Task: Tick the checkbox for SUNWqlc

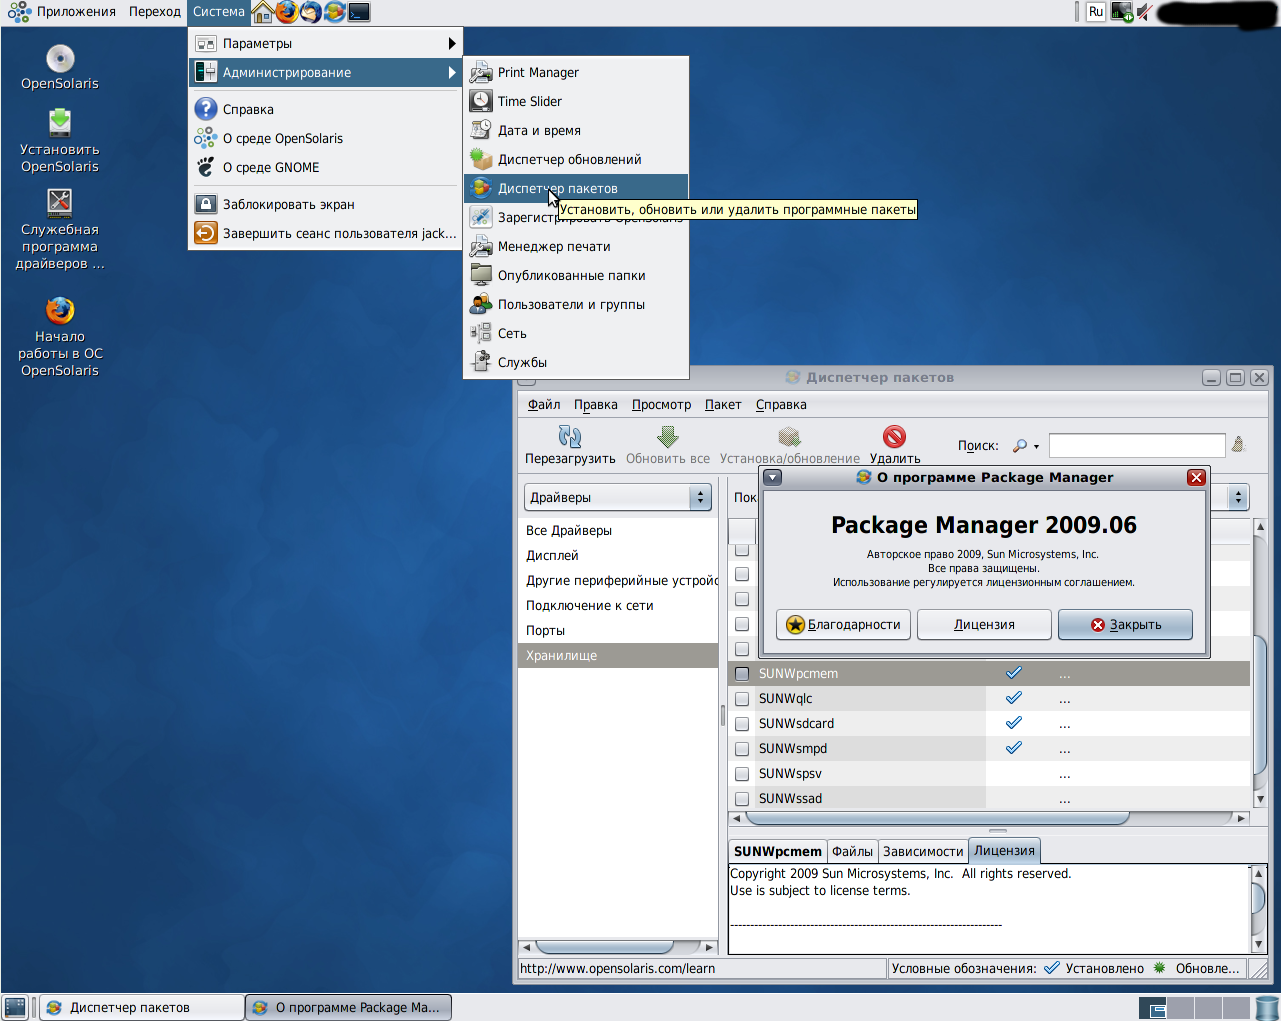Action: 742,699
